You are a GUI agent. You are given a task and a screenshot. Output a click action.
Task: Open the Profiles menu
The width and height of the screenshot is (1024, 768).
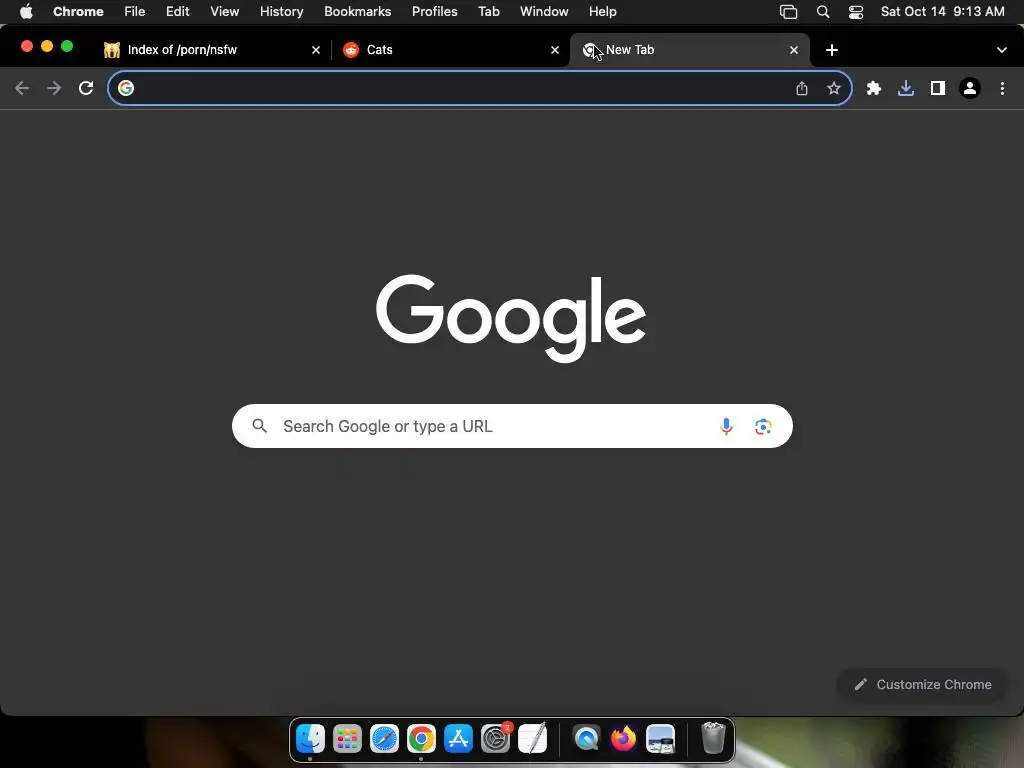pos(434,12)
